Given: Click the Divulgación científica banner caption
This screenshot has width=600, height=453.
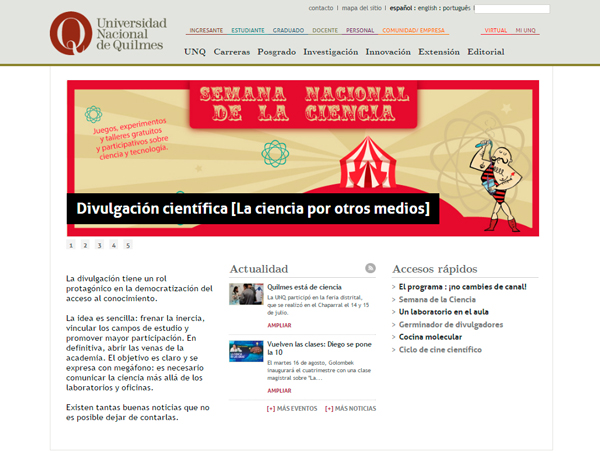Looking at the screenshot, I should click(253, 209).
